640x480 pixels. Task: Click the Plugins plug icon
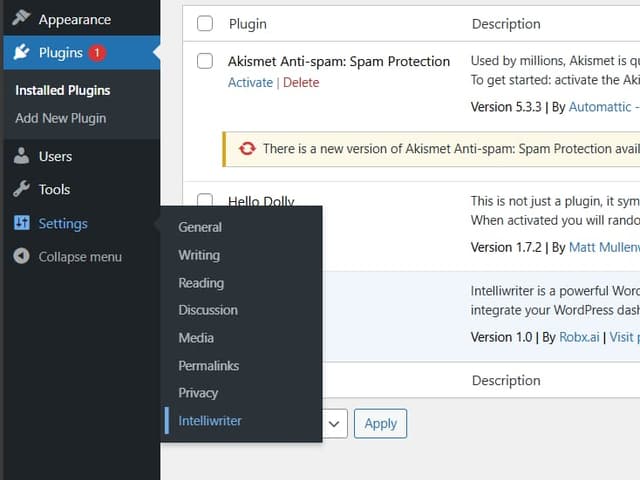(x=21, y=52)
